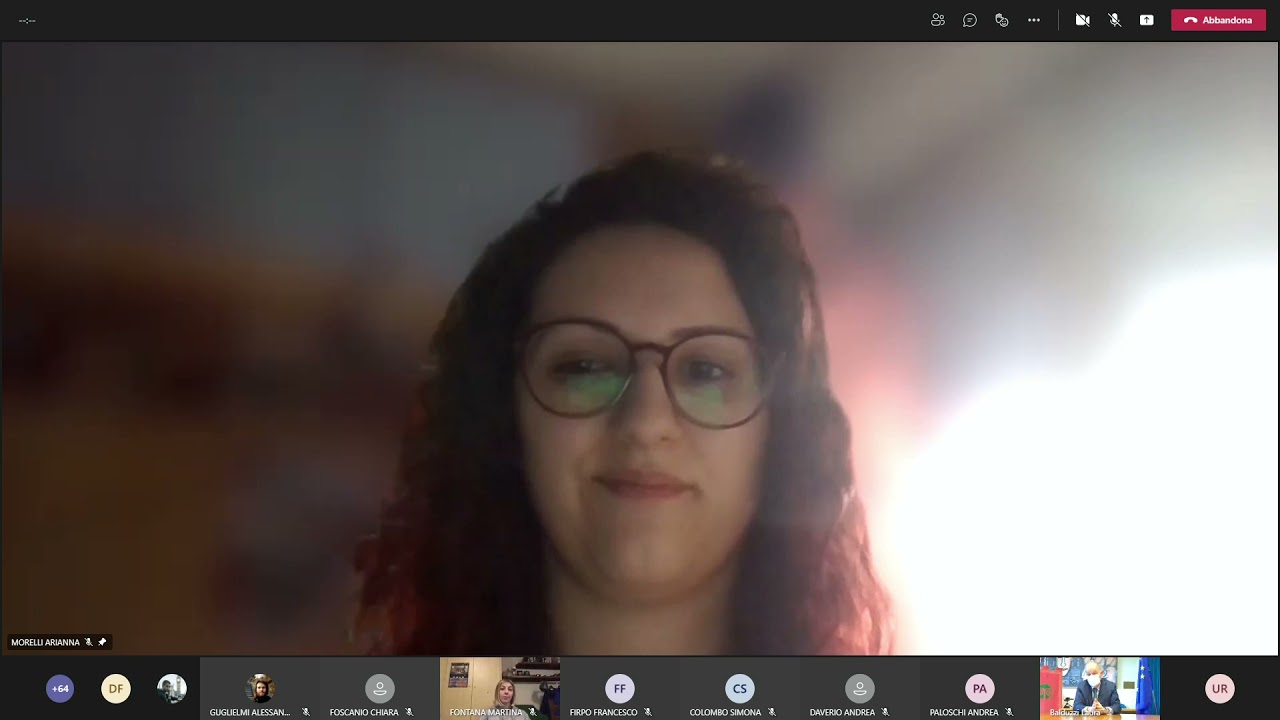This screenshot has height=720, width=1280.
Task: Select the video thumbnail with the flags
Action: [x=1100, y=688]
